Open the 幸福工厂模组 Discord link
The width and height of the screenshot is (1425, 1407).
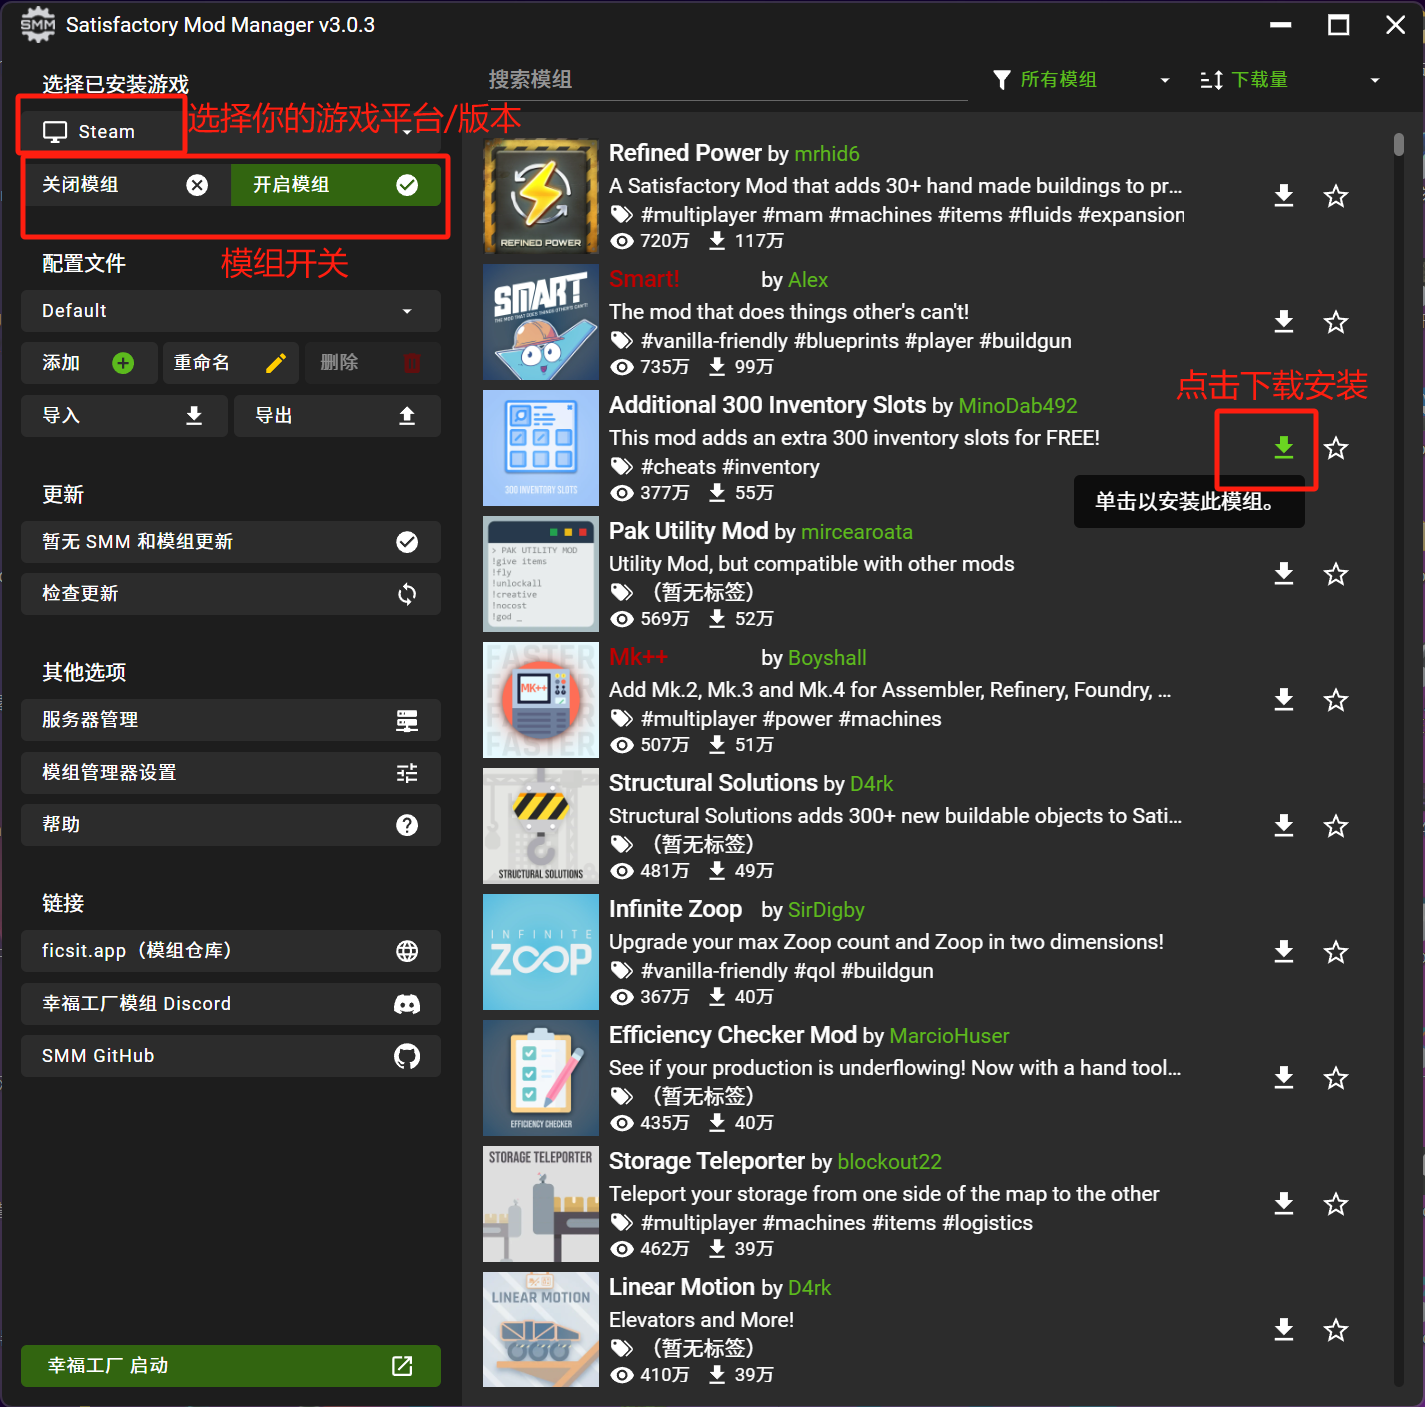coord(230,1003)
